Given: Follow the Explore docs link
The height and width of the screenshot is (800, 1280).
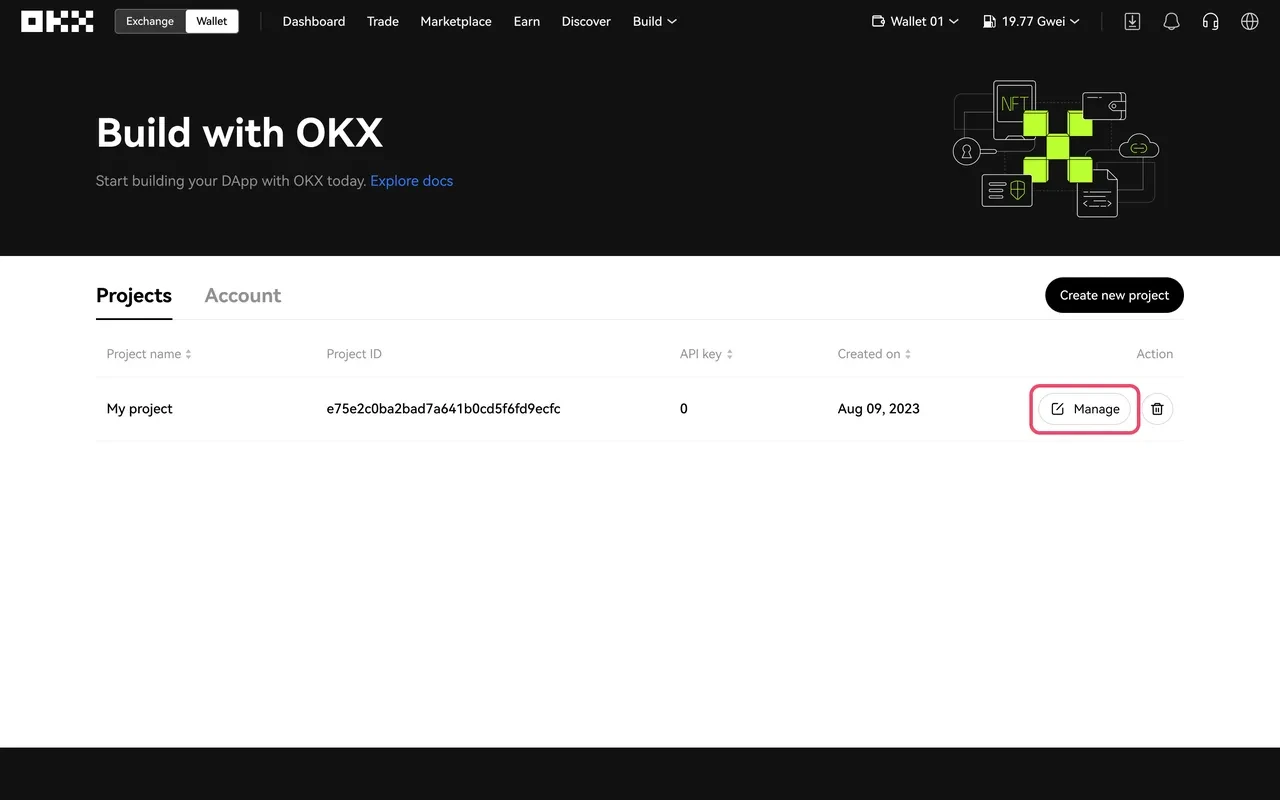Looking at the screenshot, I should tap(411, 181).
